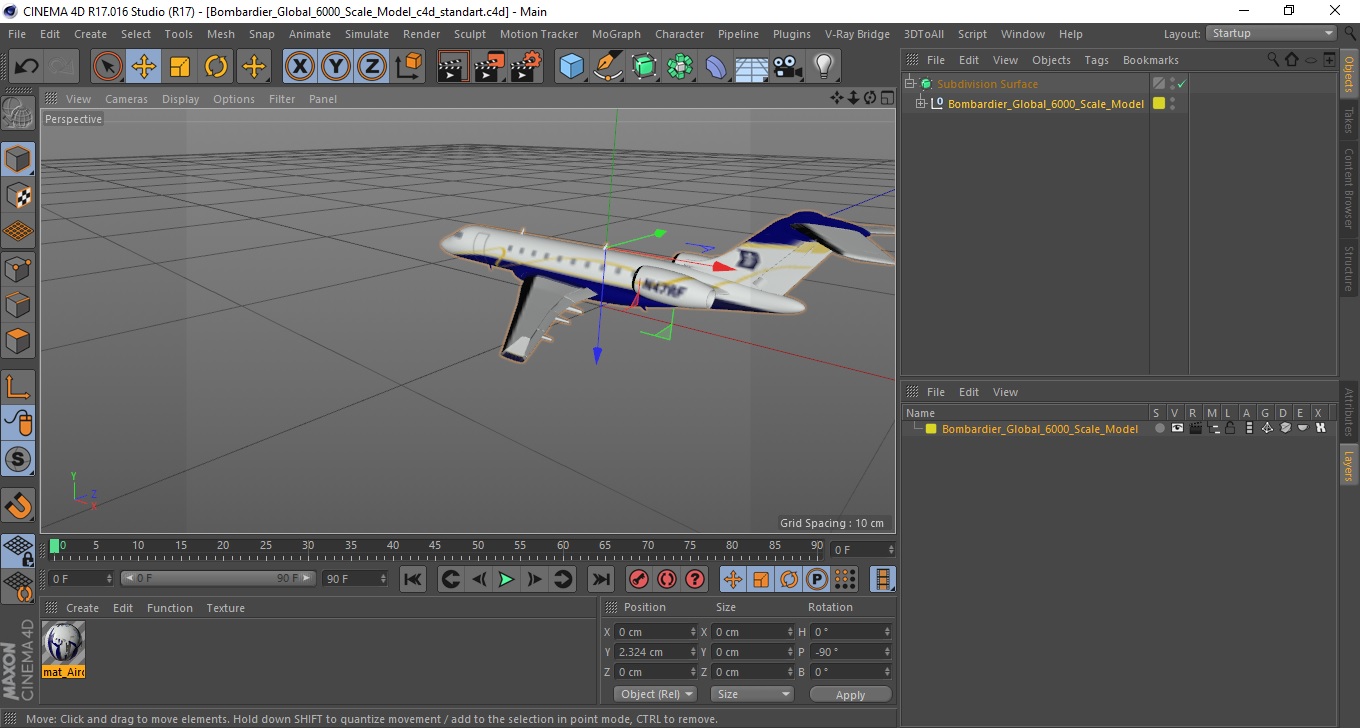Switch to the Takes side tab
The image size is (1360, 728).
click(1349, 120)
